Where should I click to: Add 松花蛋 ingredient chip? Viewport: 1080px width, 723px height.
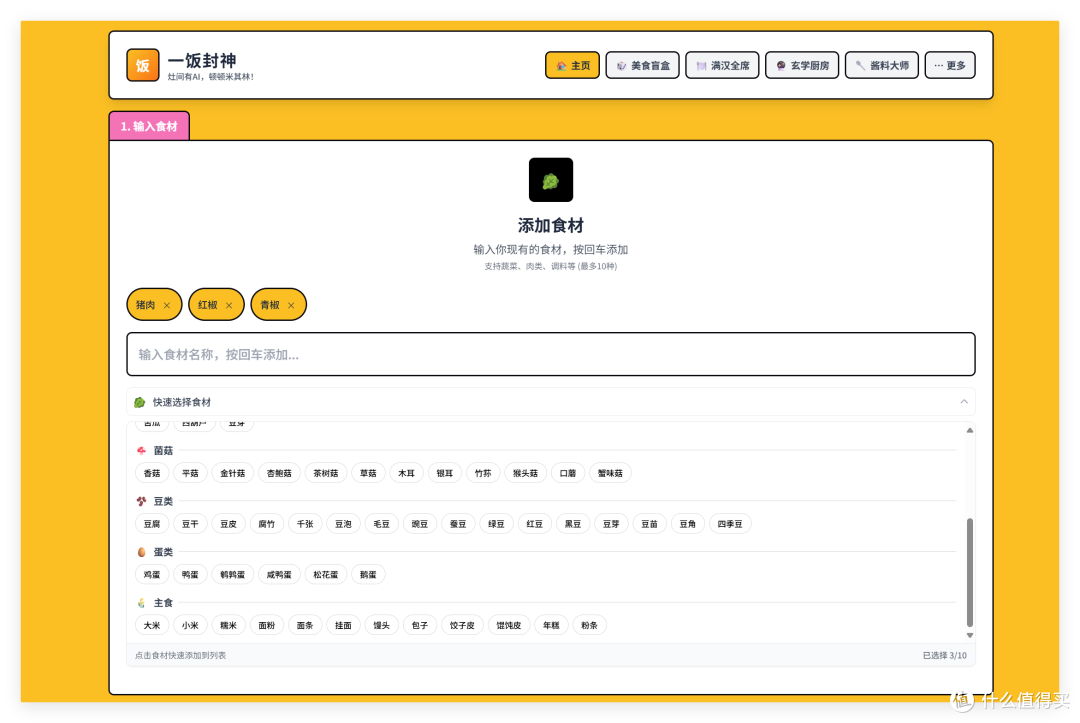coord(326,574)
